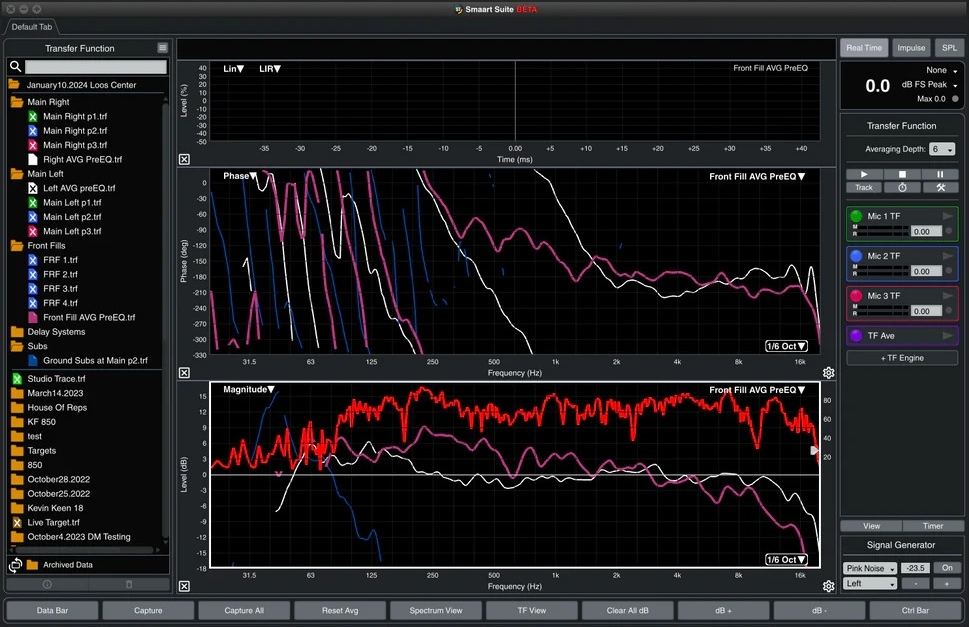This screenshot has width=969, height=627.
Task: Click the green trace icon beside Studio Trace.trf
Action: tap(17, 379)
